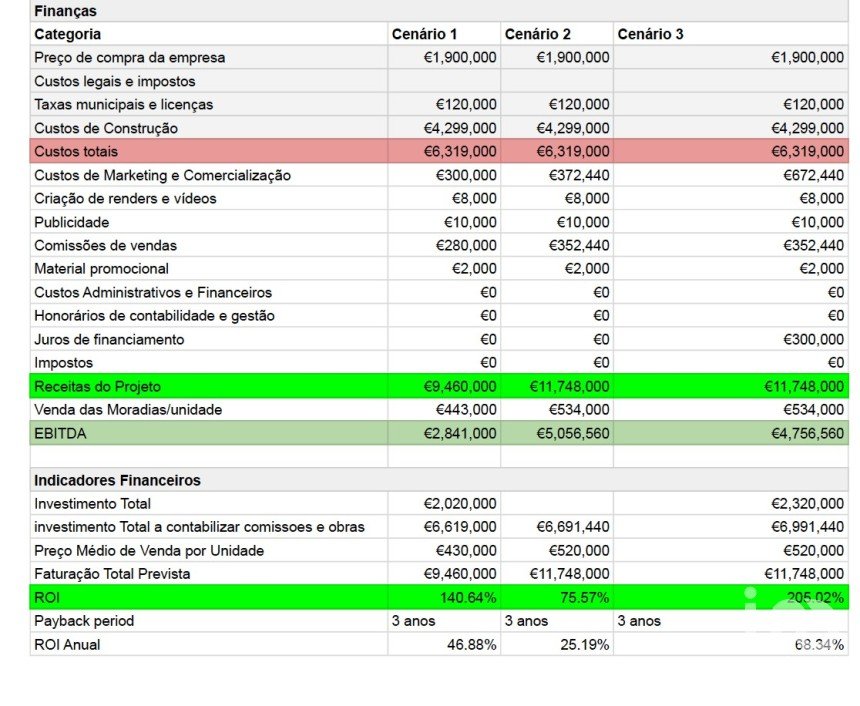Click the 'Cenário 2' column header
The width and height of the screenshot is (860, 706).
click(x=538, y=34)
